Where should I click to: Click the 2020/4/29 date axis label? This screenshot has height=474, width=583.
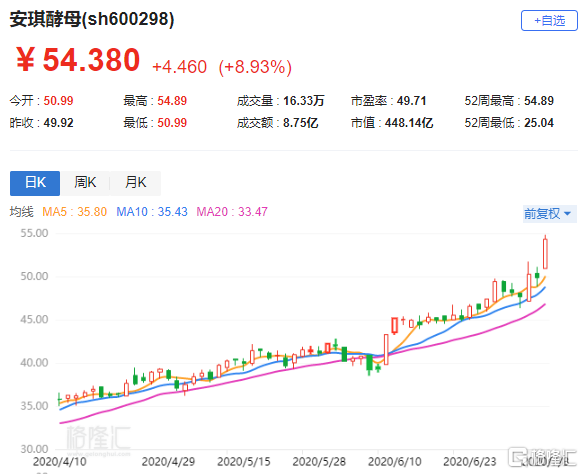click(x=168, y=462)
